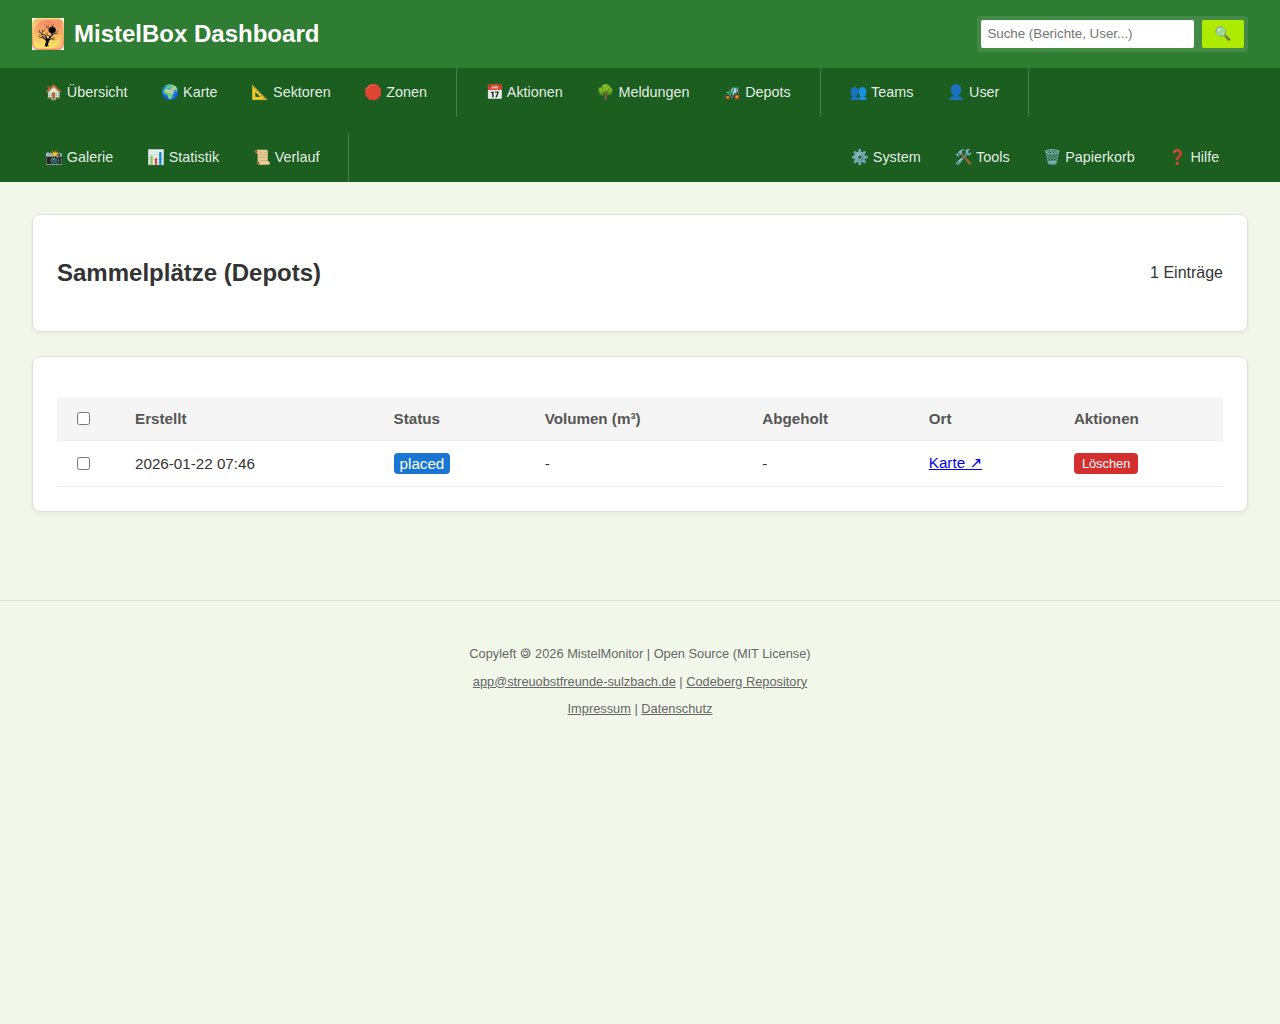This screenshot has height=1024, width=1280.
Task: Open Übersicht via the house icon
Action: point(54,92)
